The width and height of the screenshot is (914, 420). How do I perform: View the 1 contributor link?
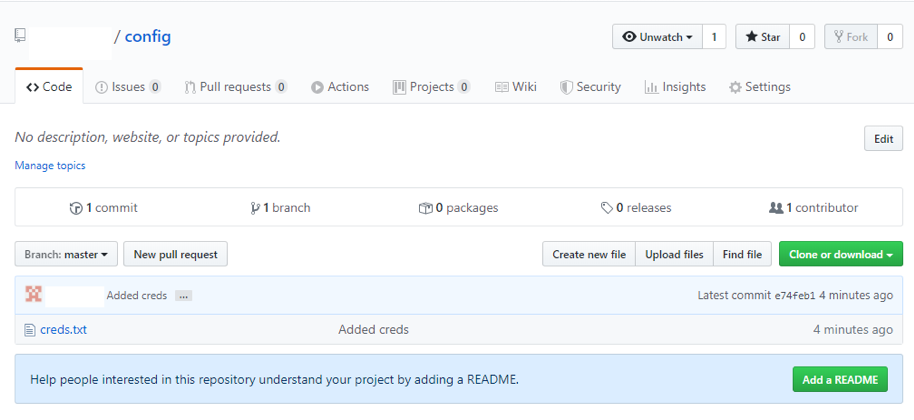click(x=814, y=208)
